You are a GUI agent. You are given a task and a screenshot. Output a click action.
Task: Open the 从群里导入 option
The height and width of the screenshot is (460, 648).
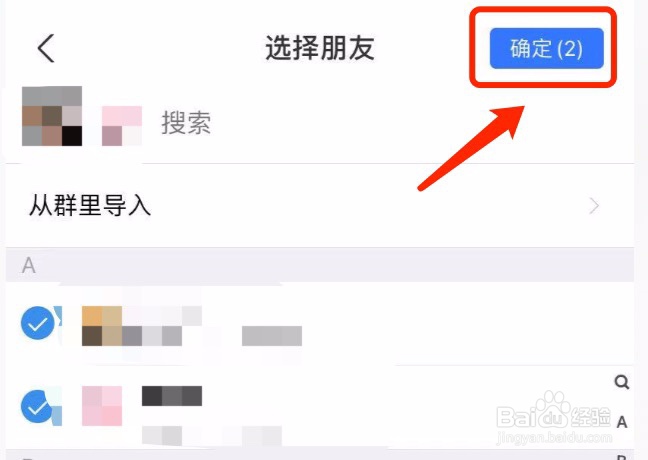320,205
